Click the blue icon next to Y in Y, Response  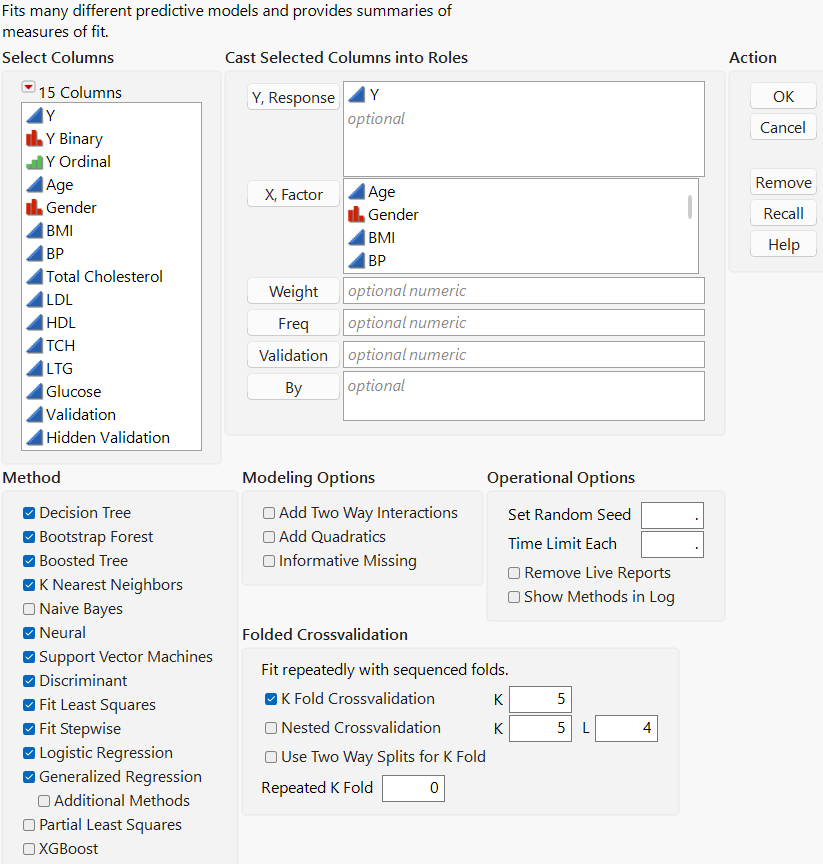[356, 95]
